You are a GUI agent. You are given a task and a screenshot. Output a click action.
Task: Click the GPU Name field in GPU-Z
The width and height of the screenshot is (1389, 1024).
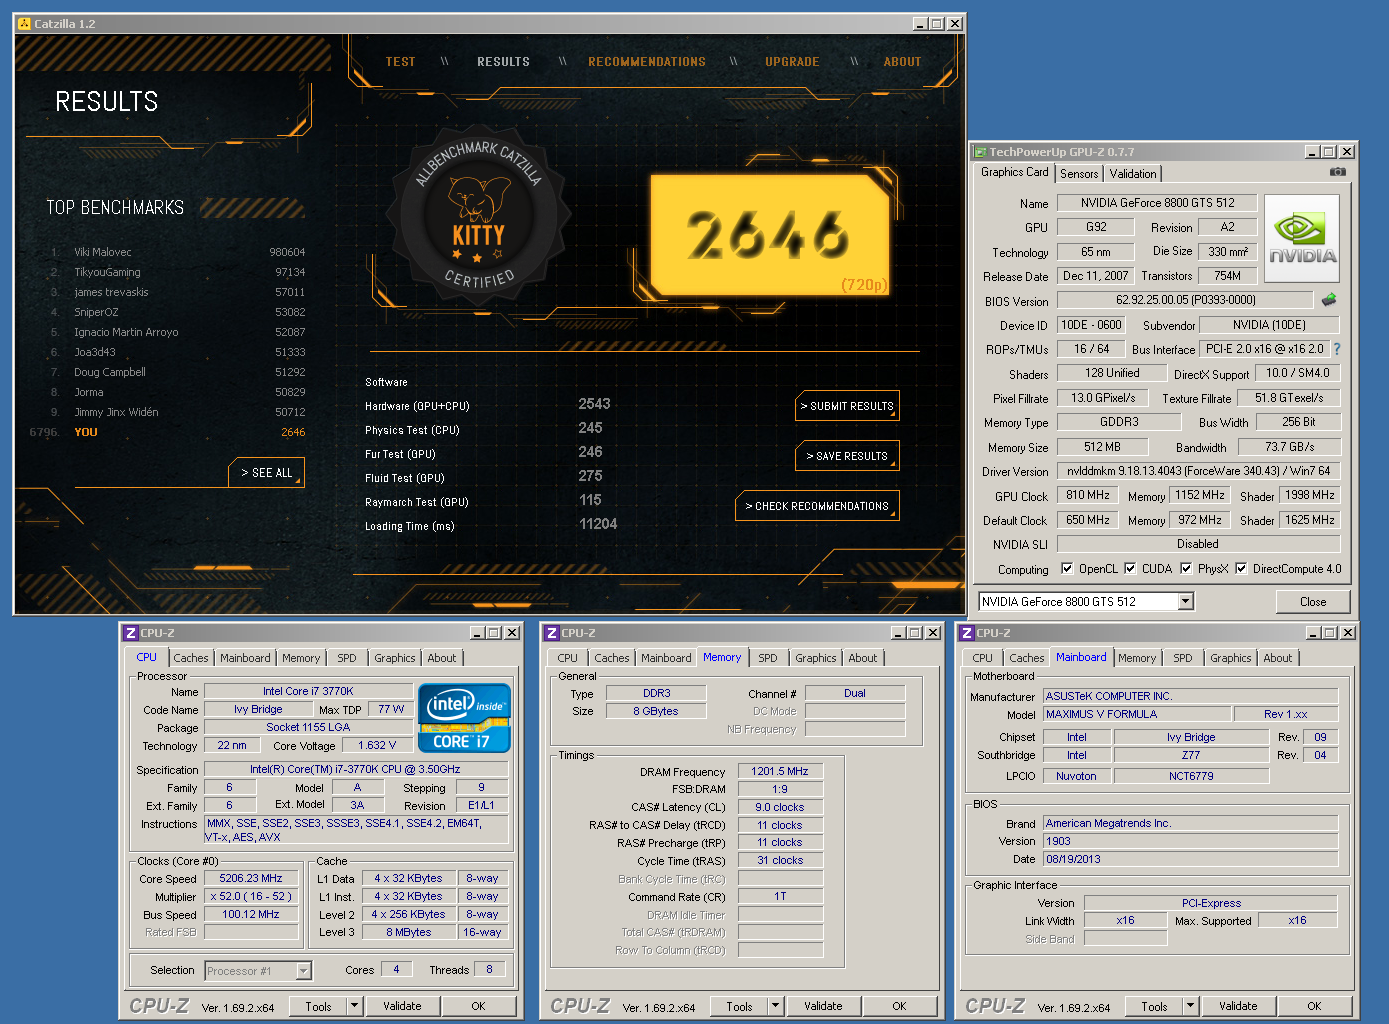(x=1157, y=203)
